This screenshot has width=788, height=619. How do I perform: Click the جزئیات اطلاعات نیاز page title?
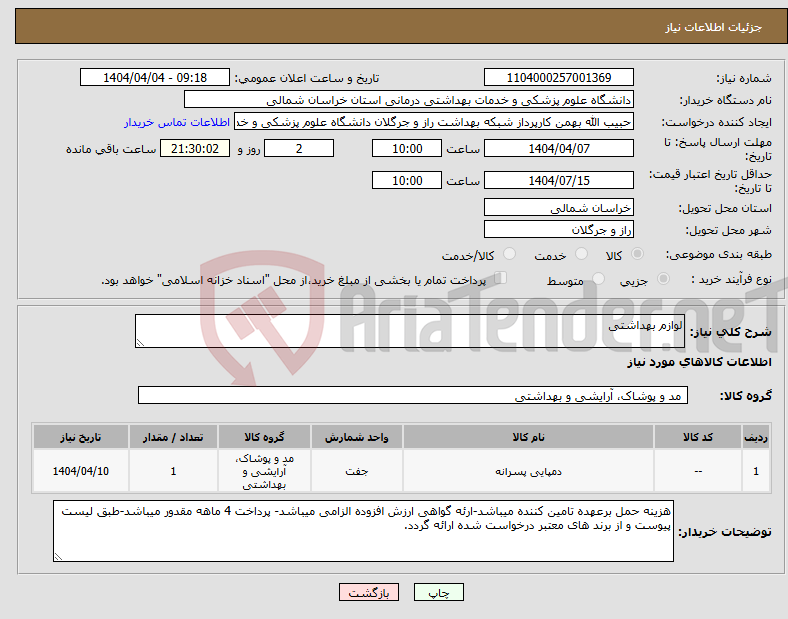click(714, 27)
